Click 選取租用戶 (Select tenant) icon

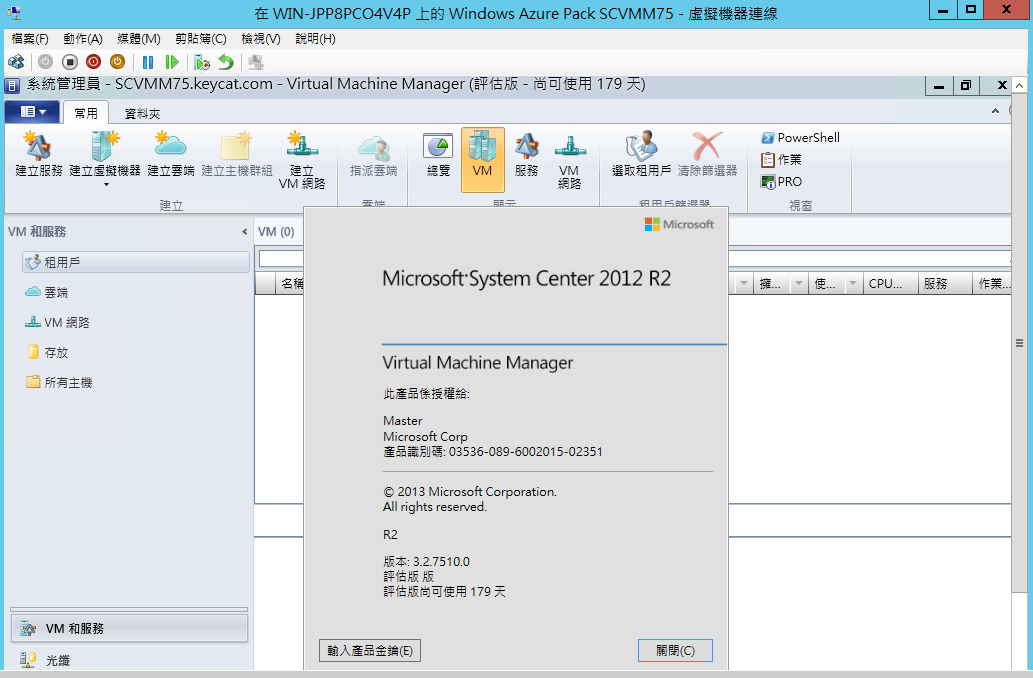(641, 154)
